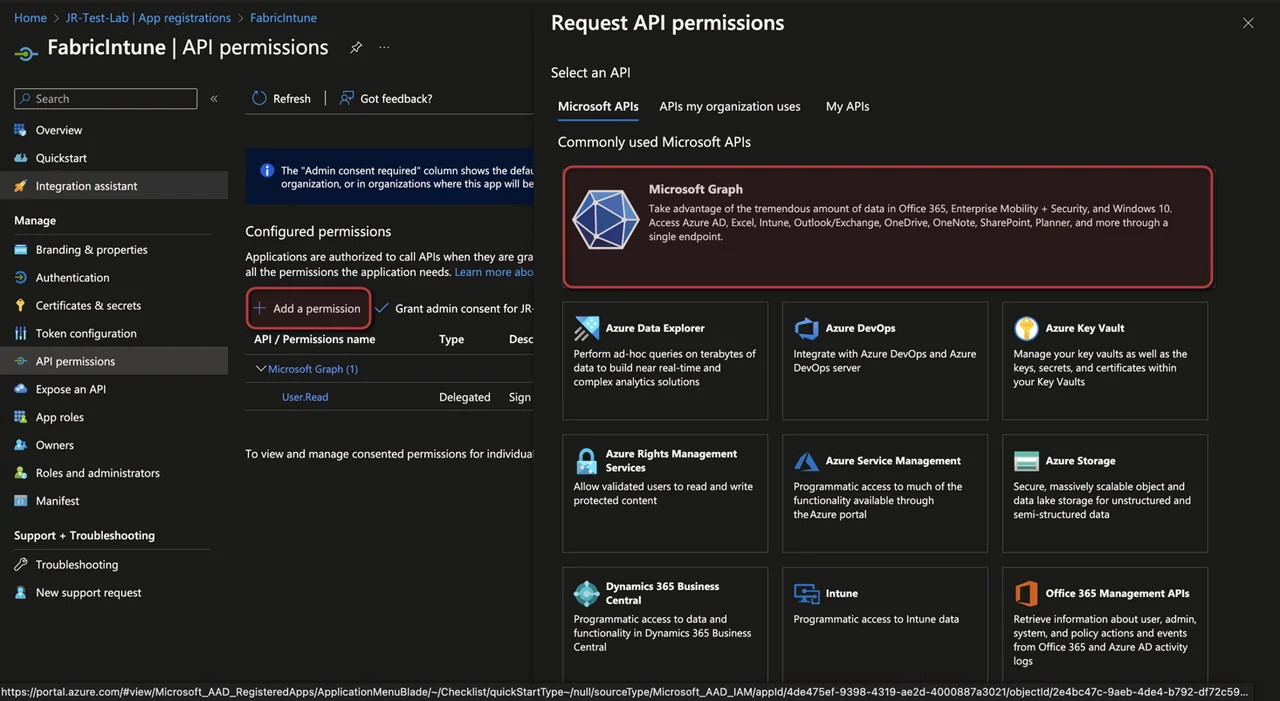Click the Azure Key Vault icon

click(x=1026, y=328)
